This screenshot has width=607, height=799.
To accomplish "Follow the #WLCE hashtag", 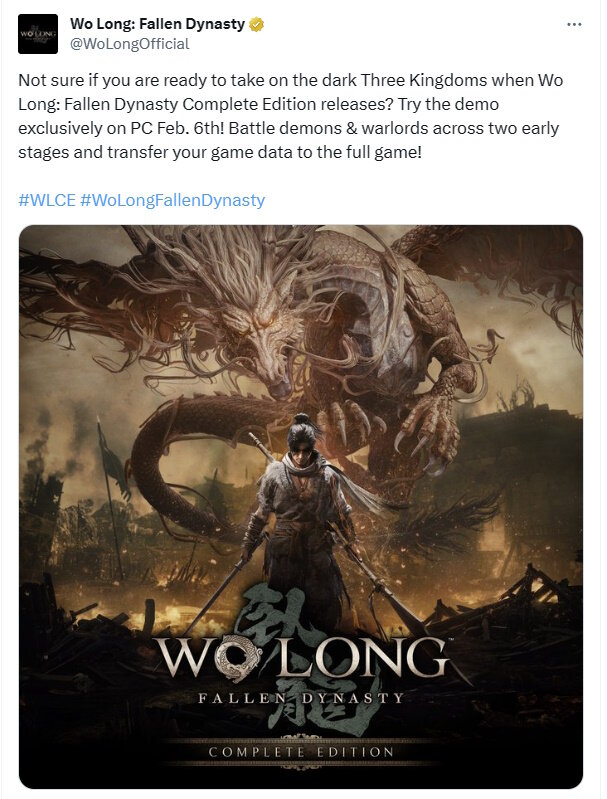I will point(47,200).
